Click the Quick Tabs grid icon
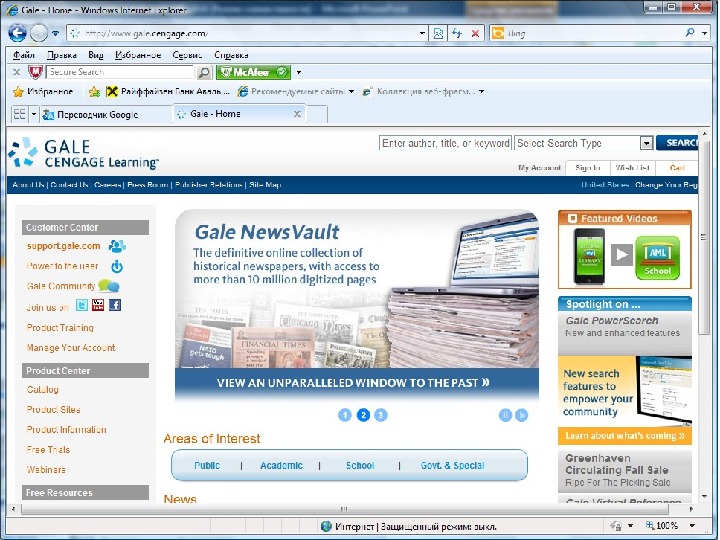The height and width of the screenshot is (540, 720). pyautogui.click(x=20, y=114)
